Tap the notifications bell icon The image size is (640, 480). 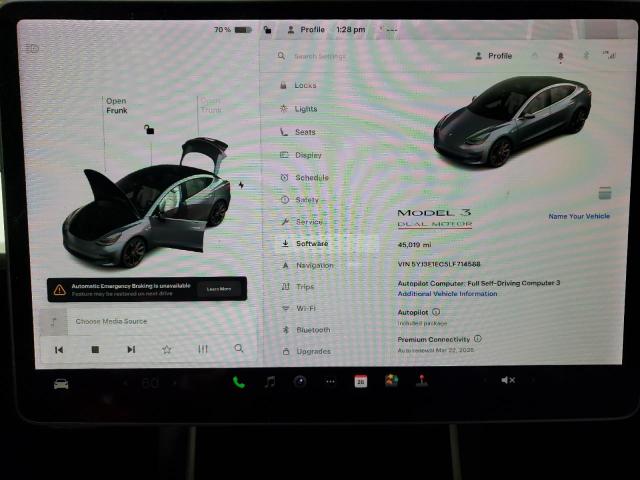click(x=561, y=57)
